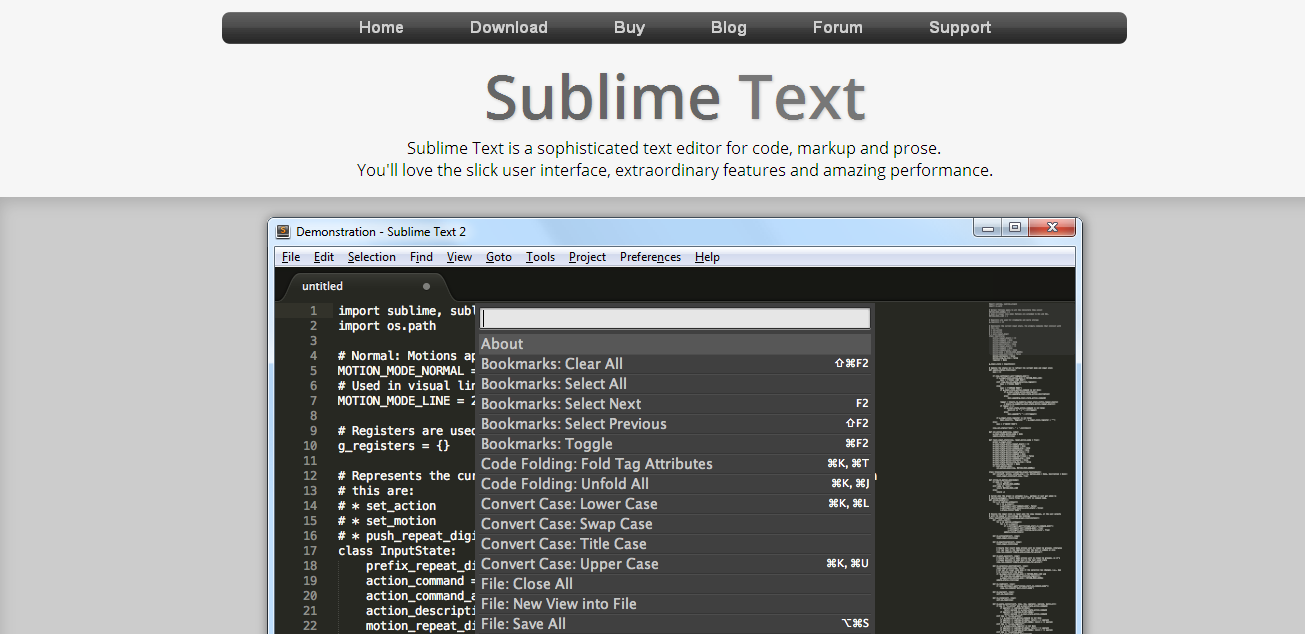Click the 'g_registers = {}' code line
1305x634 pixels.
pos(394,446)
